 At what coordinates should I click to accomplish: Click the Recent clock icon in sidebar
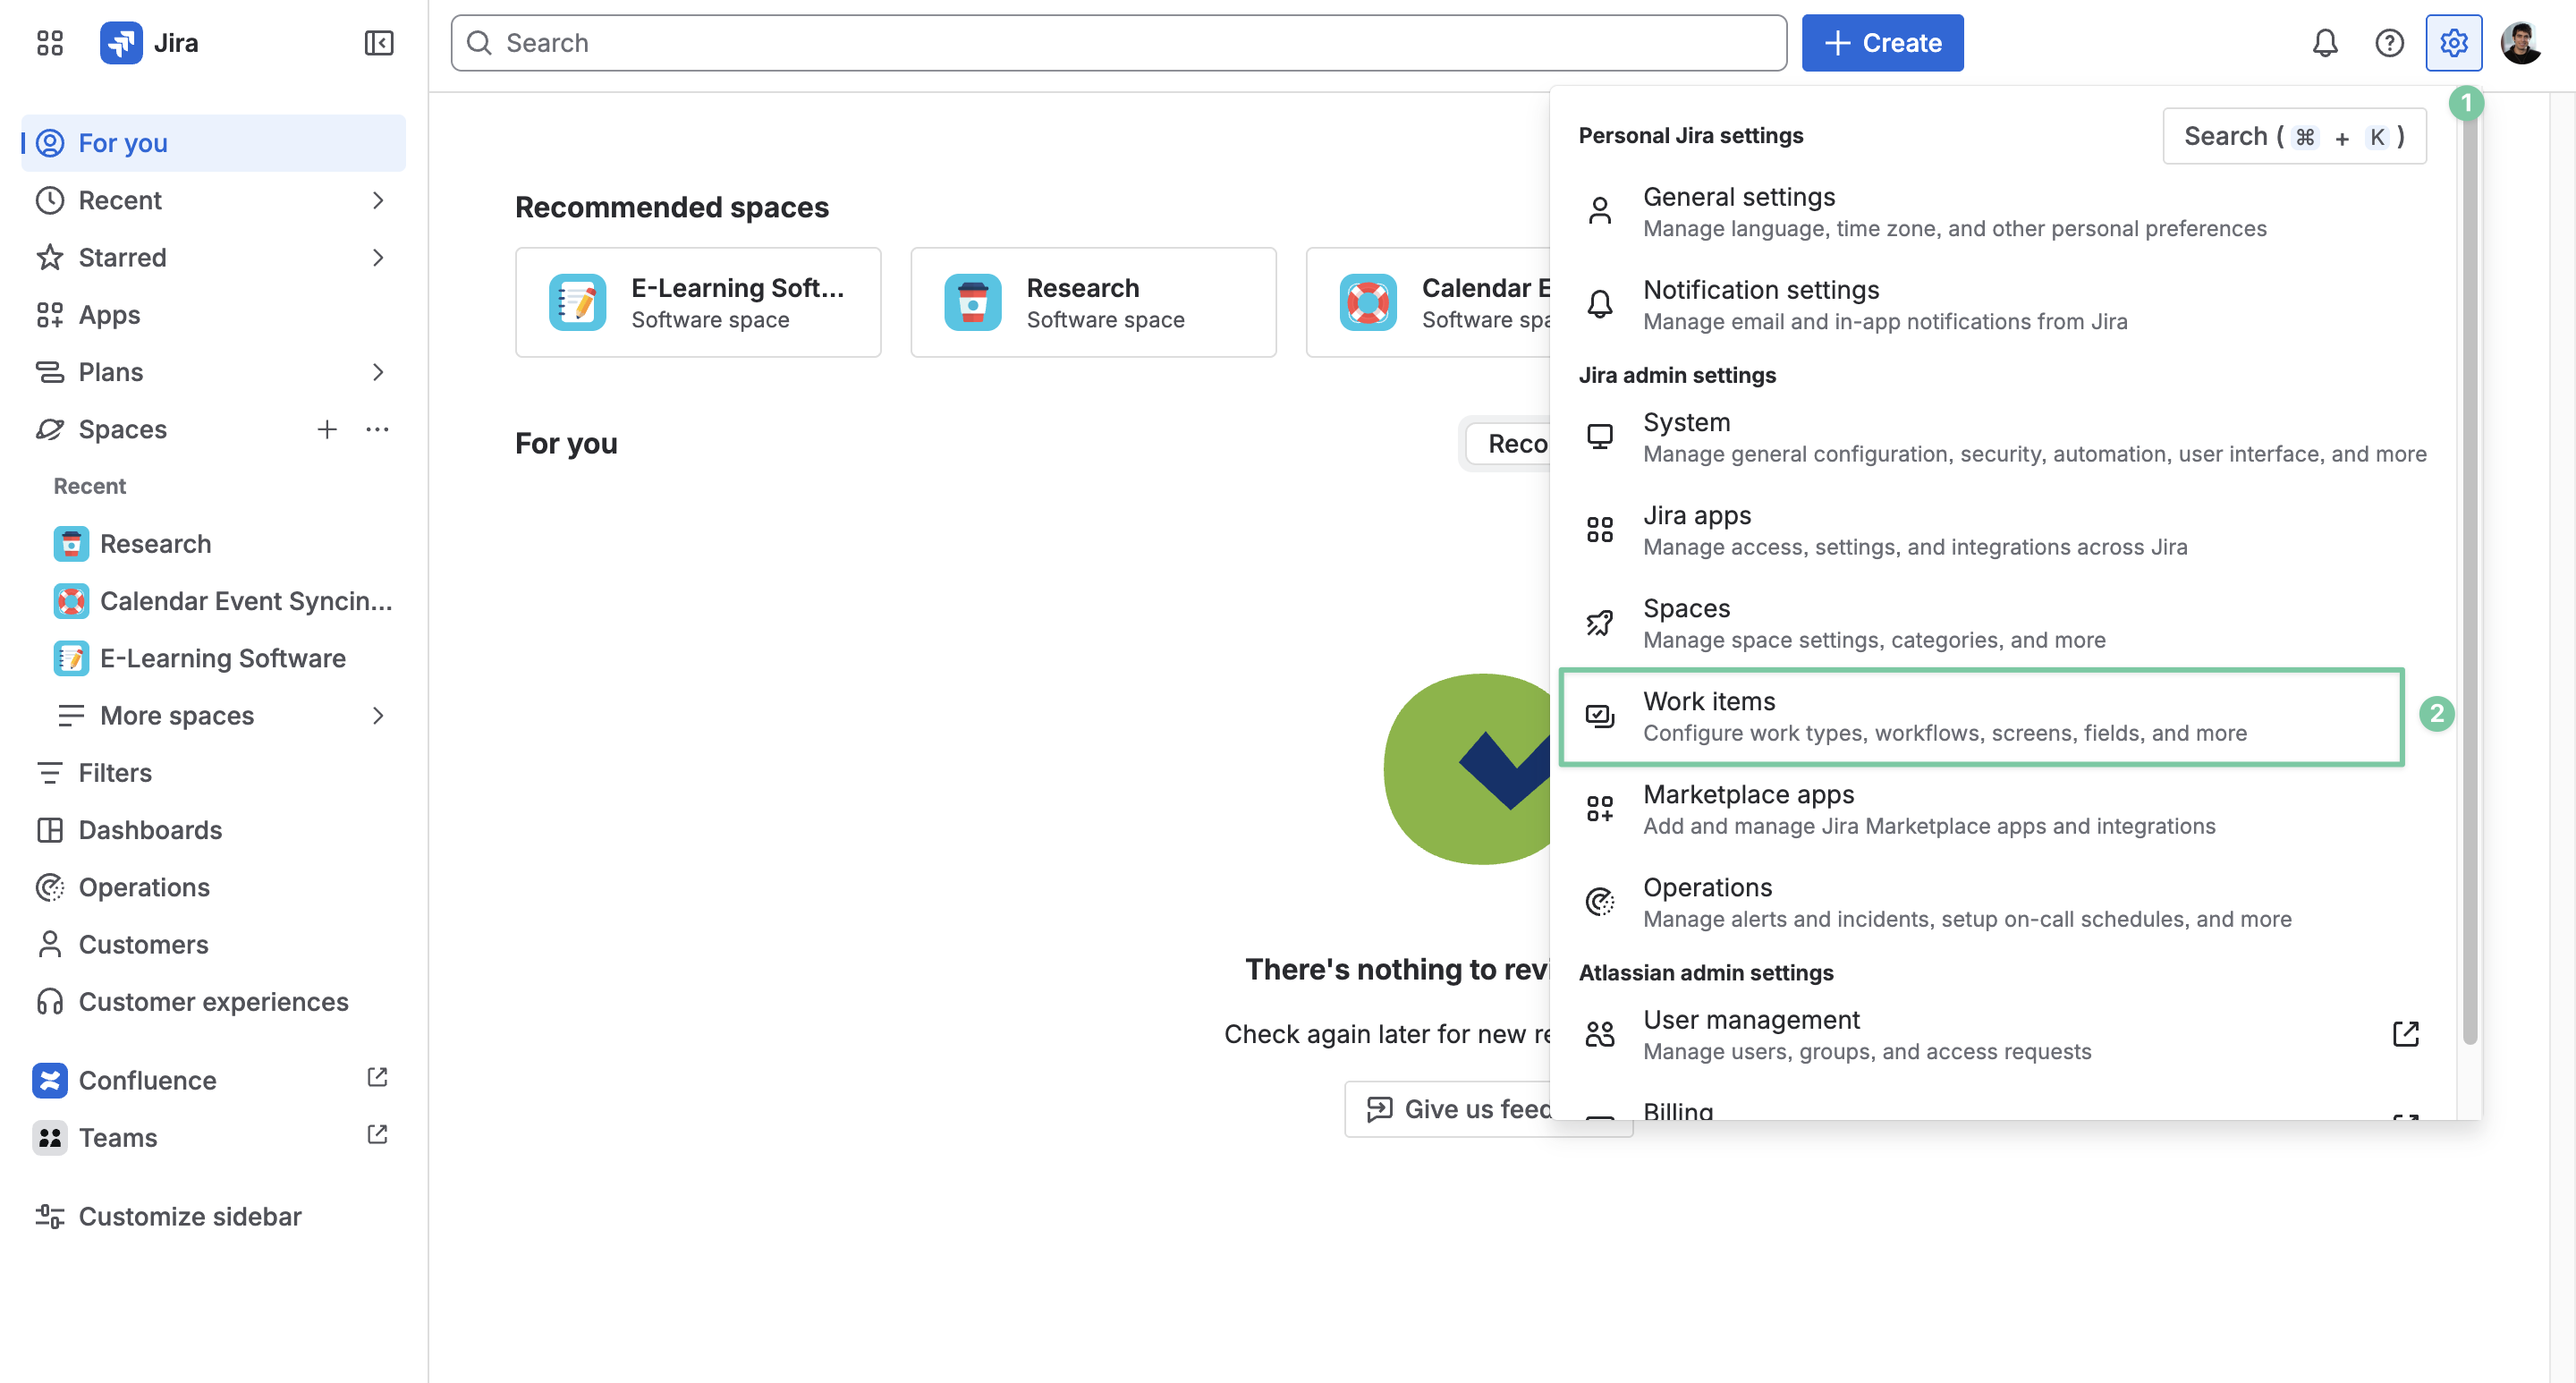49,200
